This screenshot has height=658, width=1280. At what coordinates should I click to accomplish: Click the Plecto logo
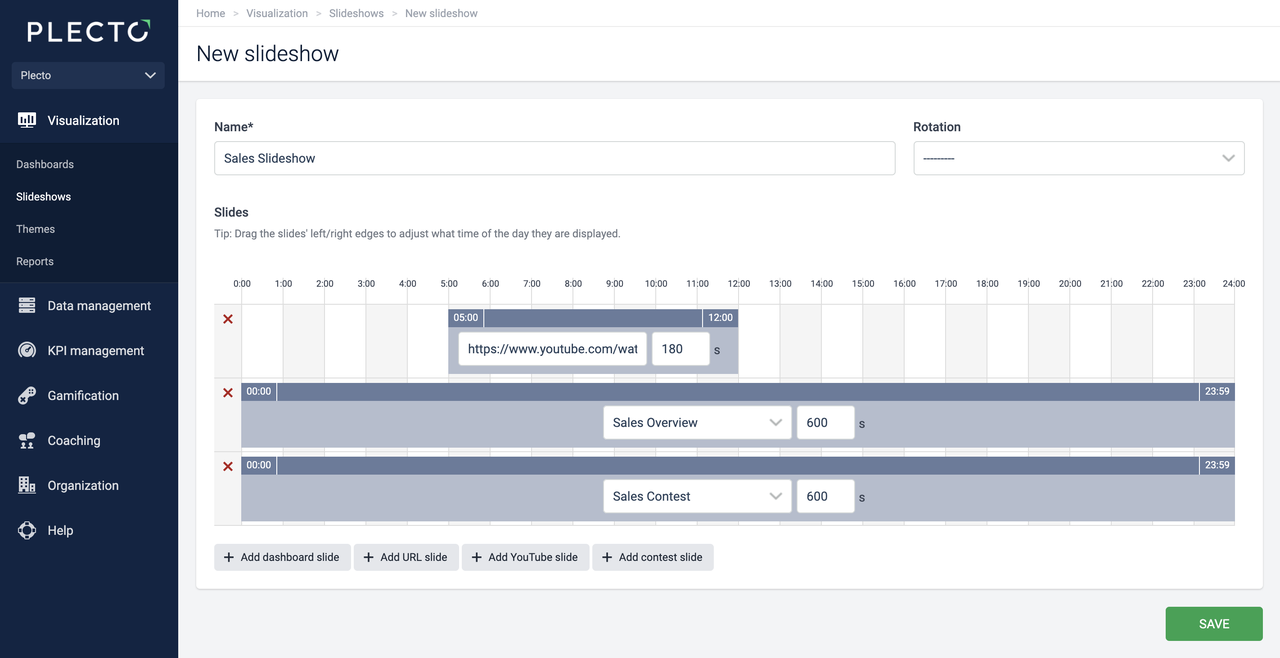(89, 31)
